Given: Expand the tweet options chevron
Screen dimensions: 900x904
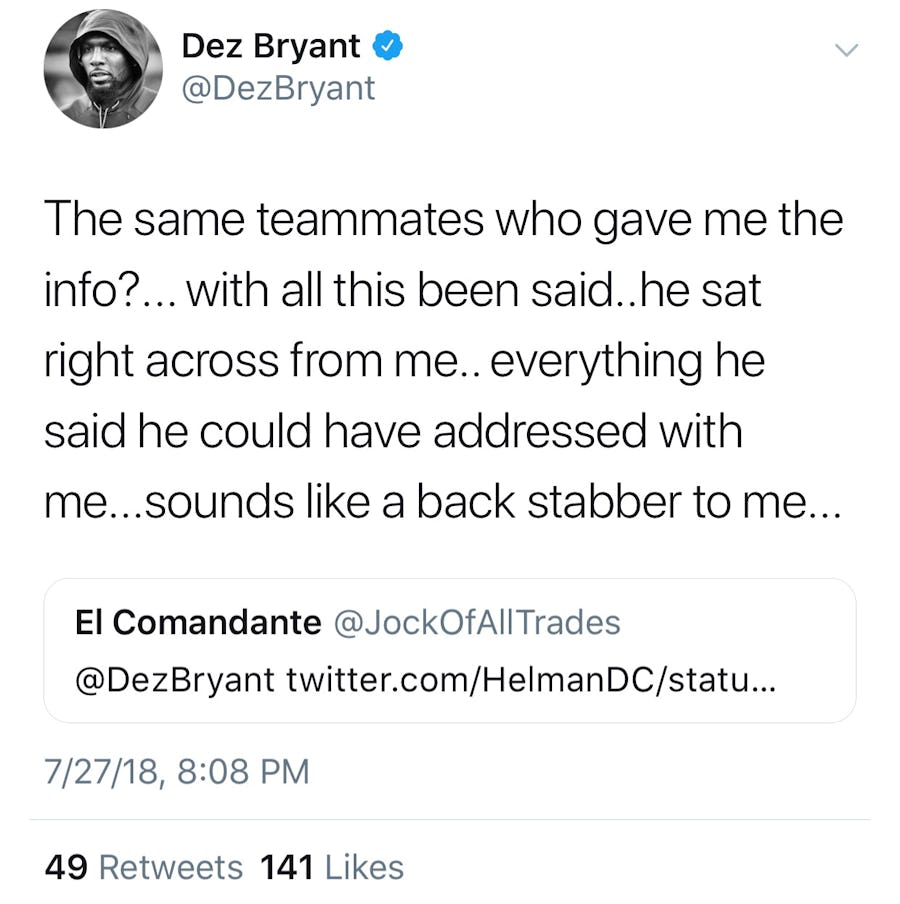Looking at the screenshot, I should coord(846,50).
